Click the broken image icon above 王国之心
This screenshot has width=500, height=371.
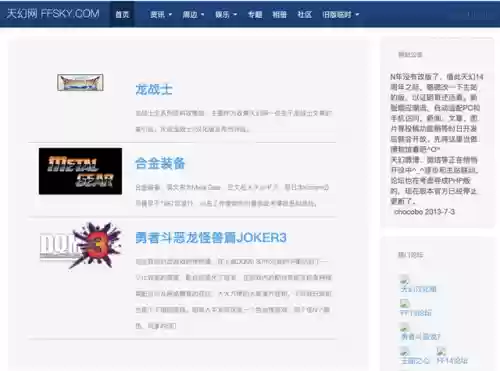pos(404,351)
